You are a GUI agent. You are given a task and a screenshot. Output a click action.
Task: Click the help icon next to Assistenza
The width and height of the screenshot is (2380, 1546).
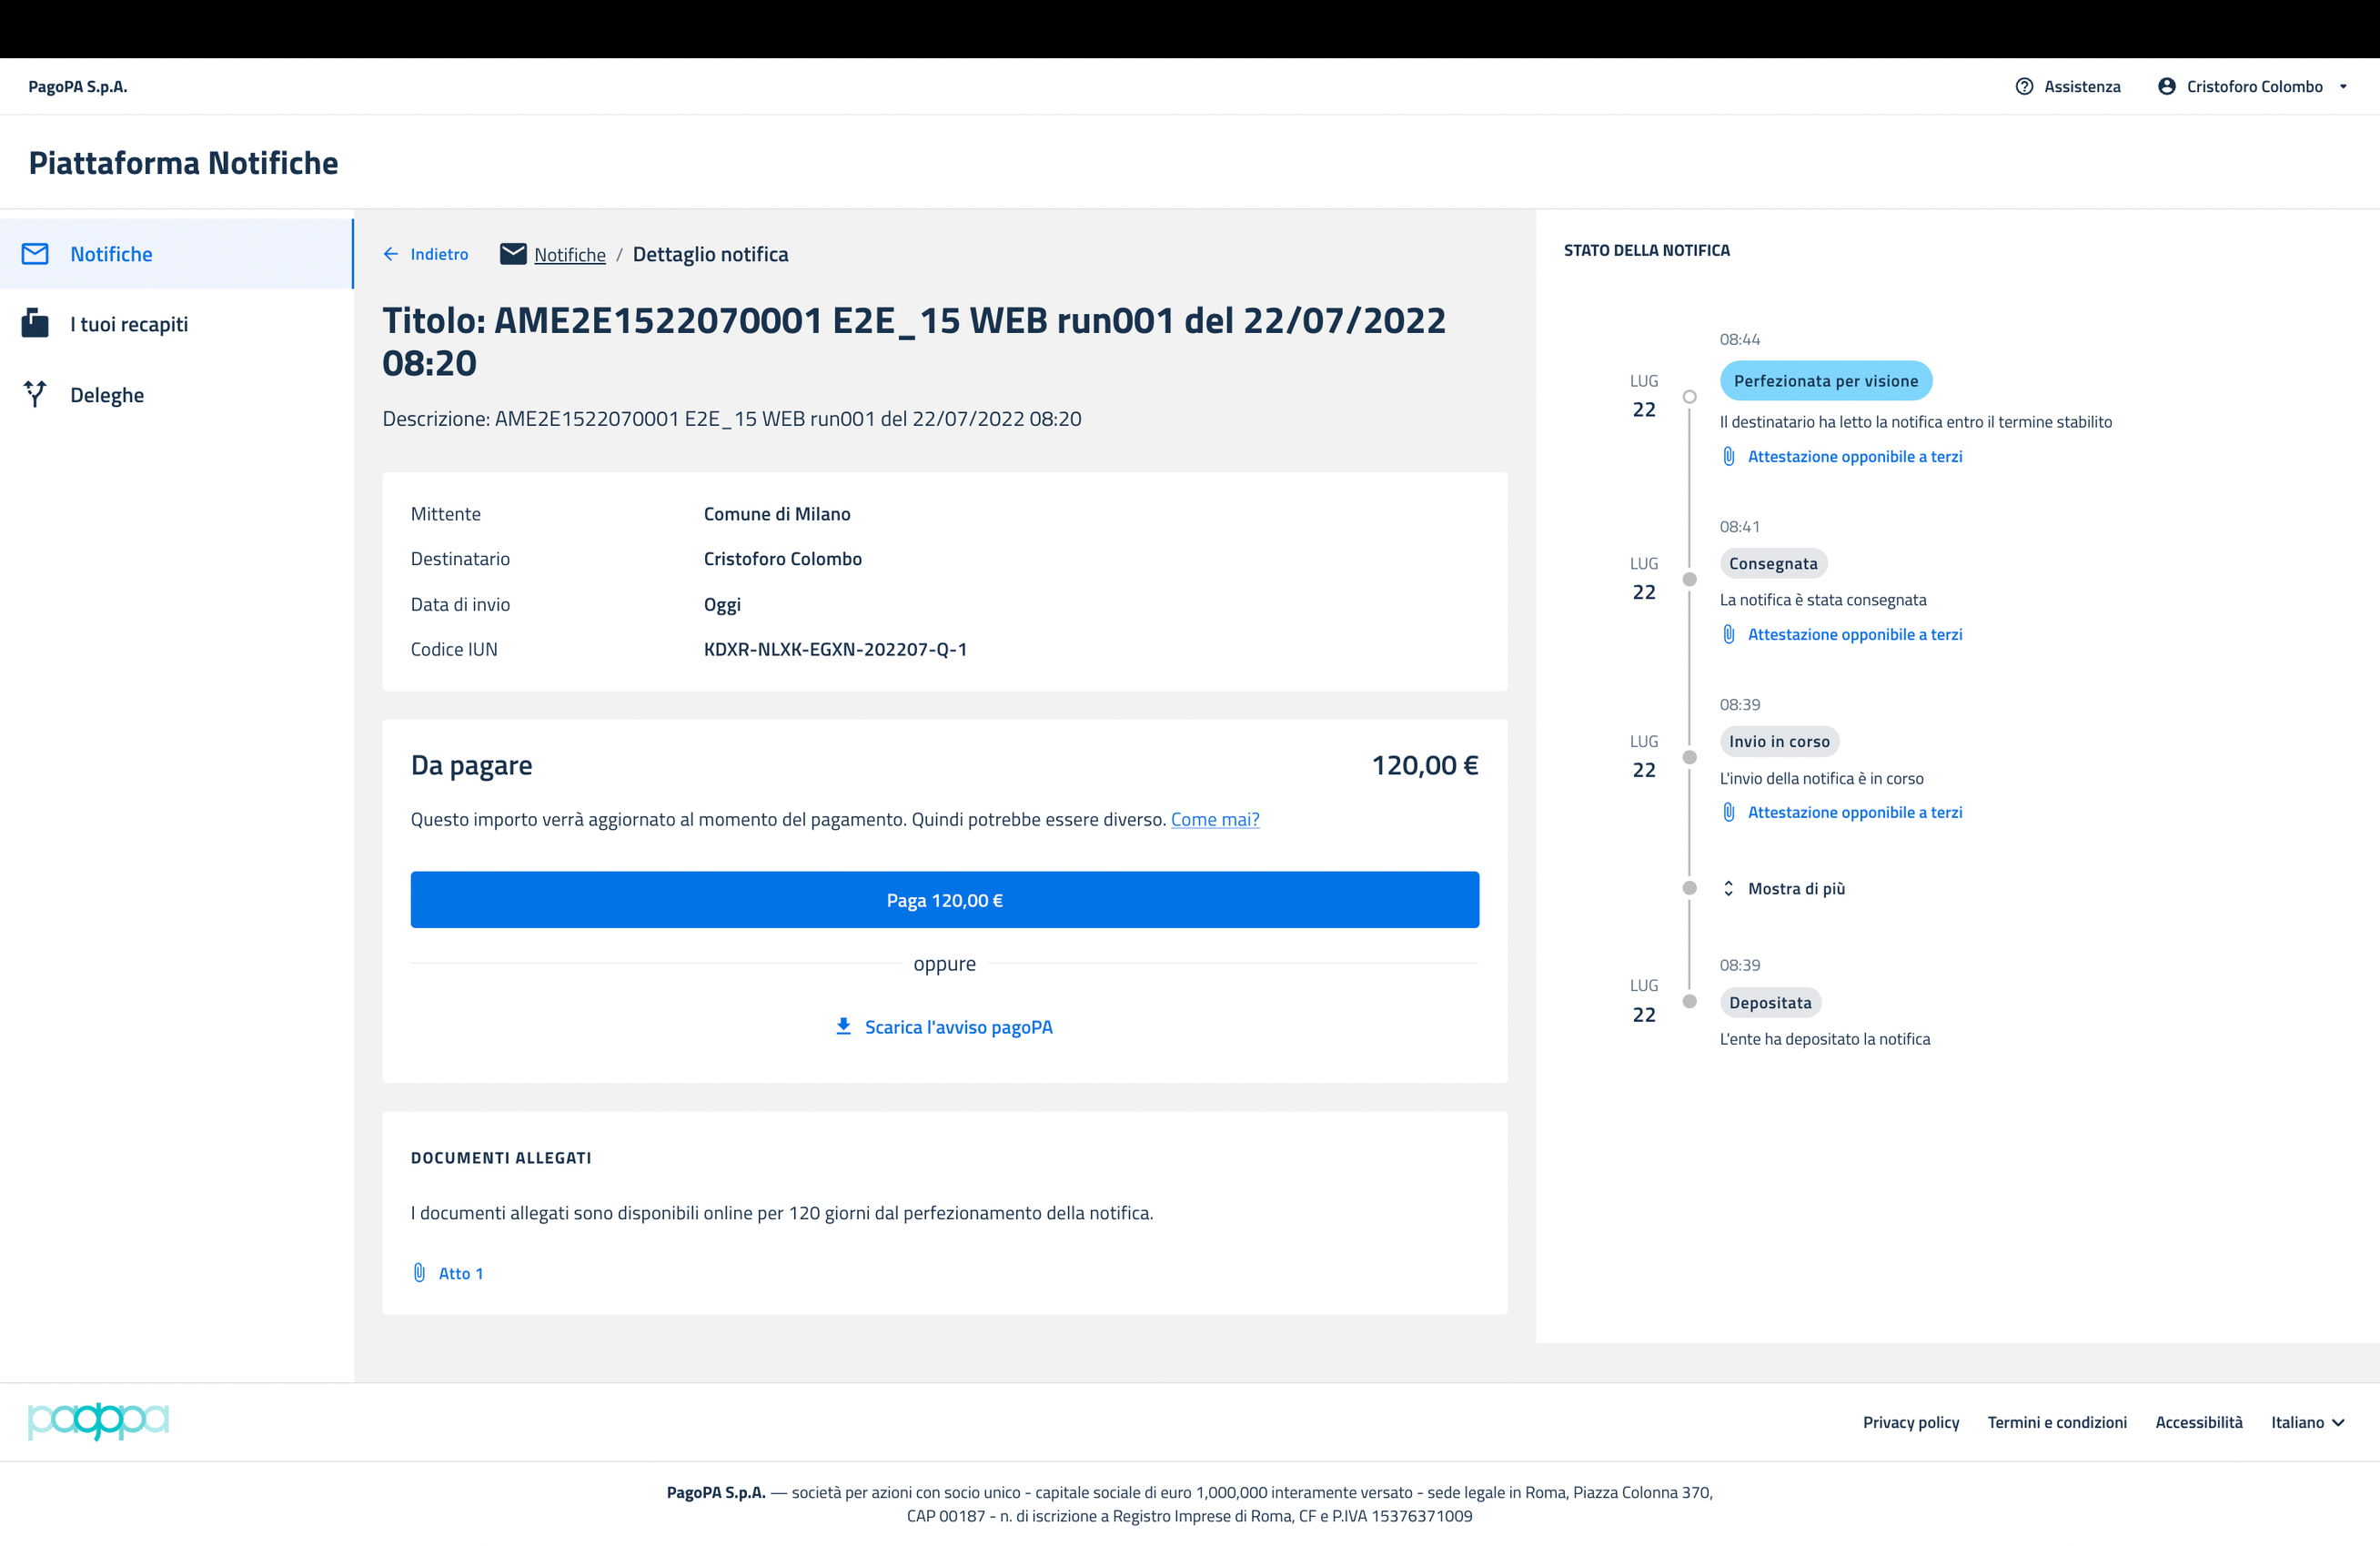(2024, 86)
